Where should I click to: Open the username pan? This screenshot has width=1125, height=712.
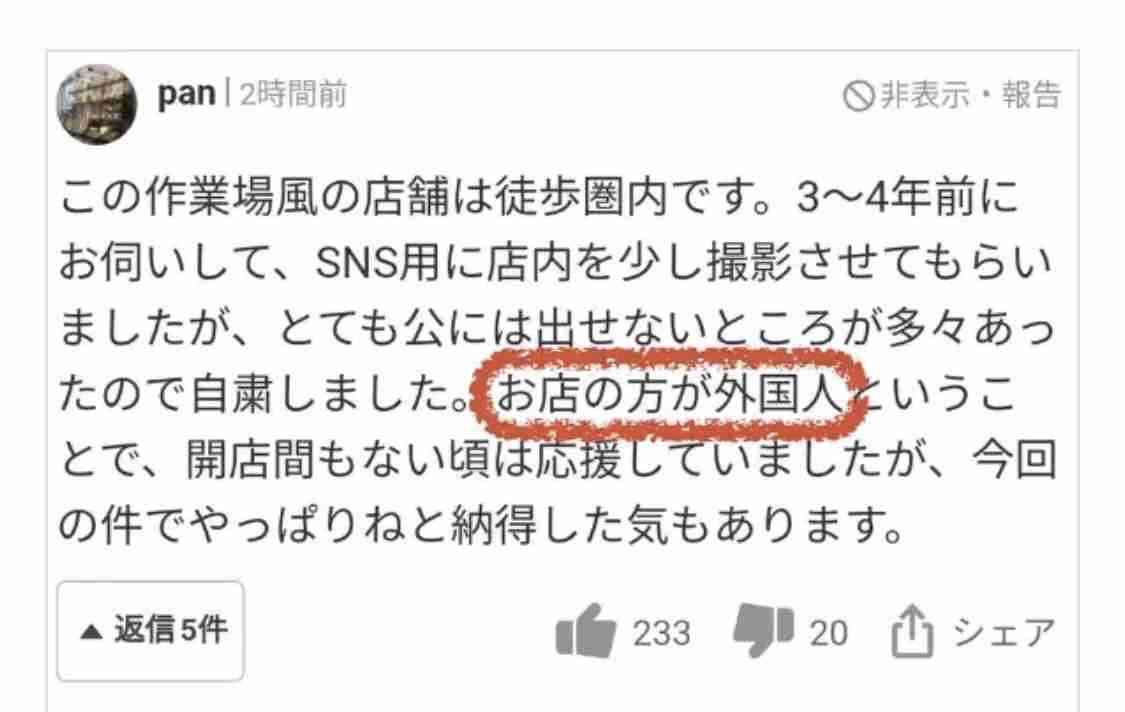coord(187,94)
